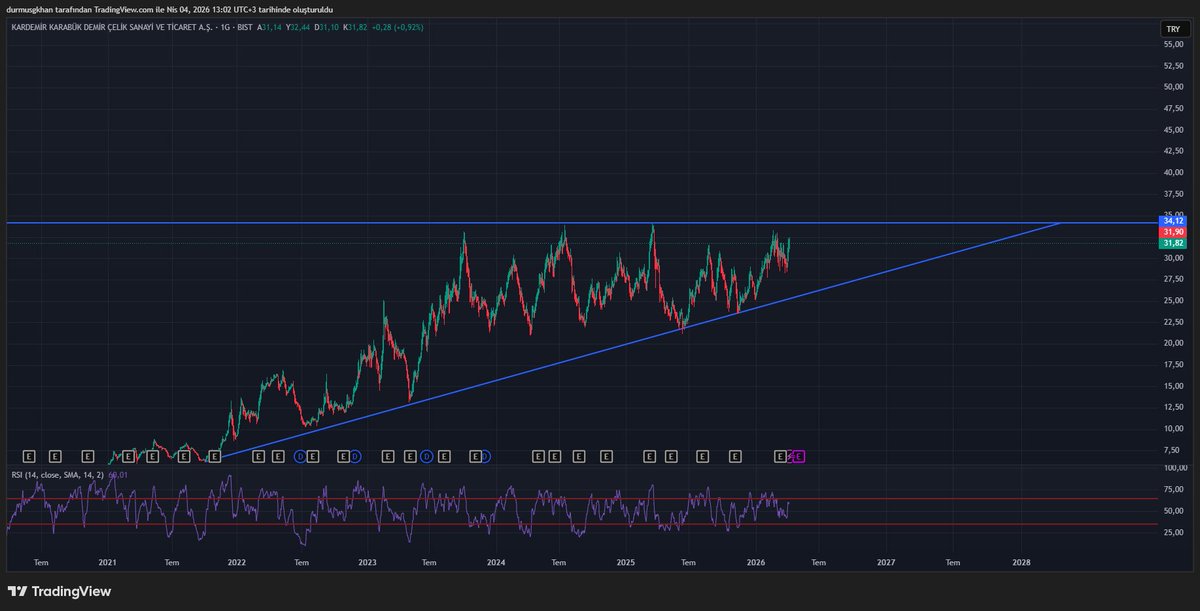Select the green 31,82 price label

[x=1173, y=243]
